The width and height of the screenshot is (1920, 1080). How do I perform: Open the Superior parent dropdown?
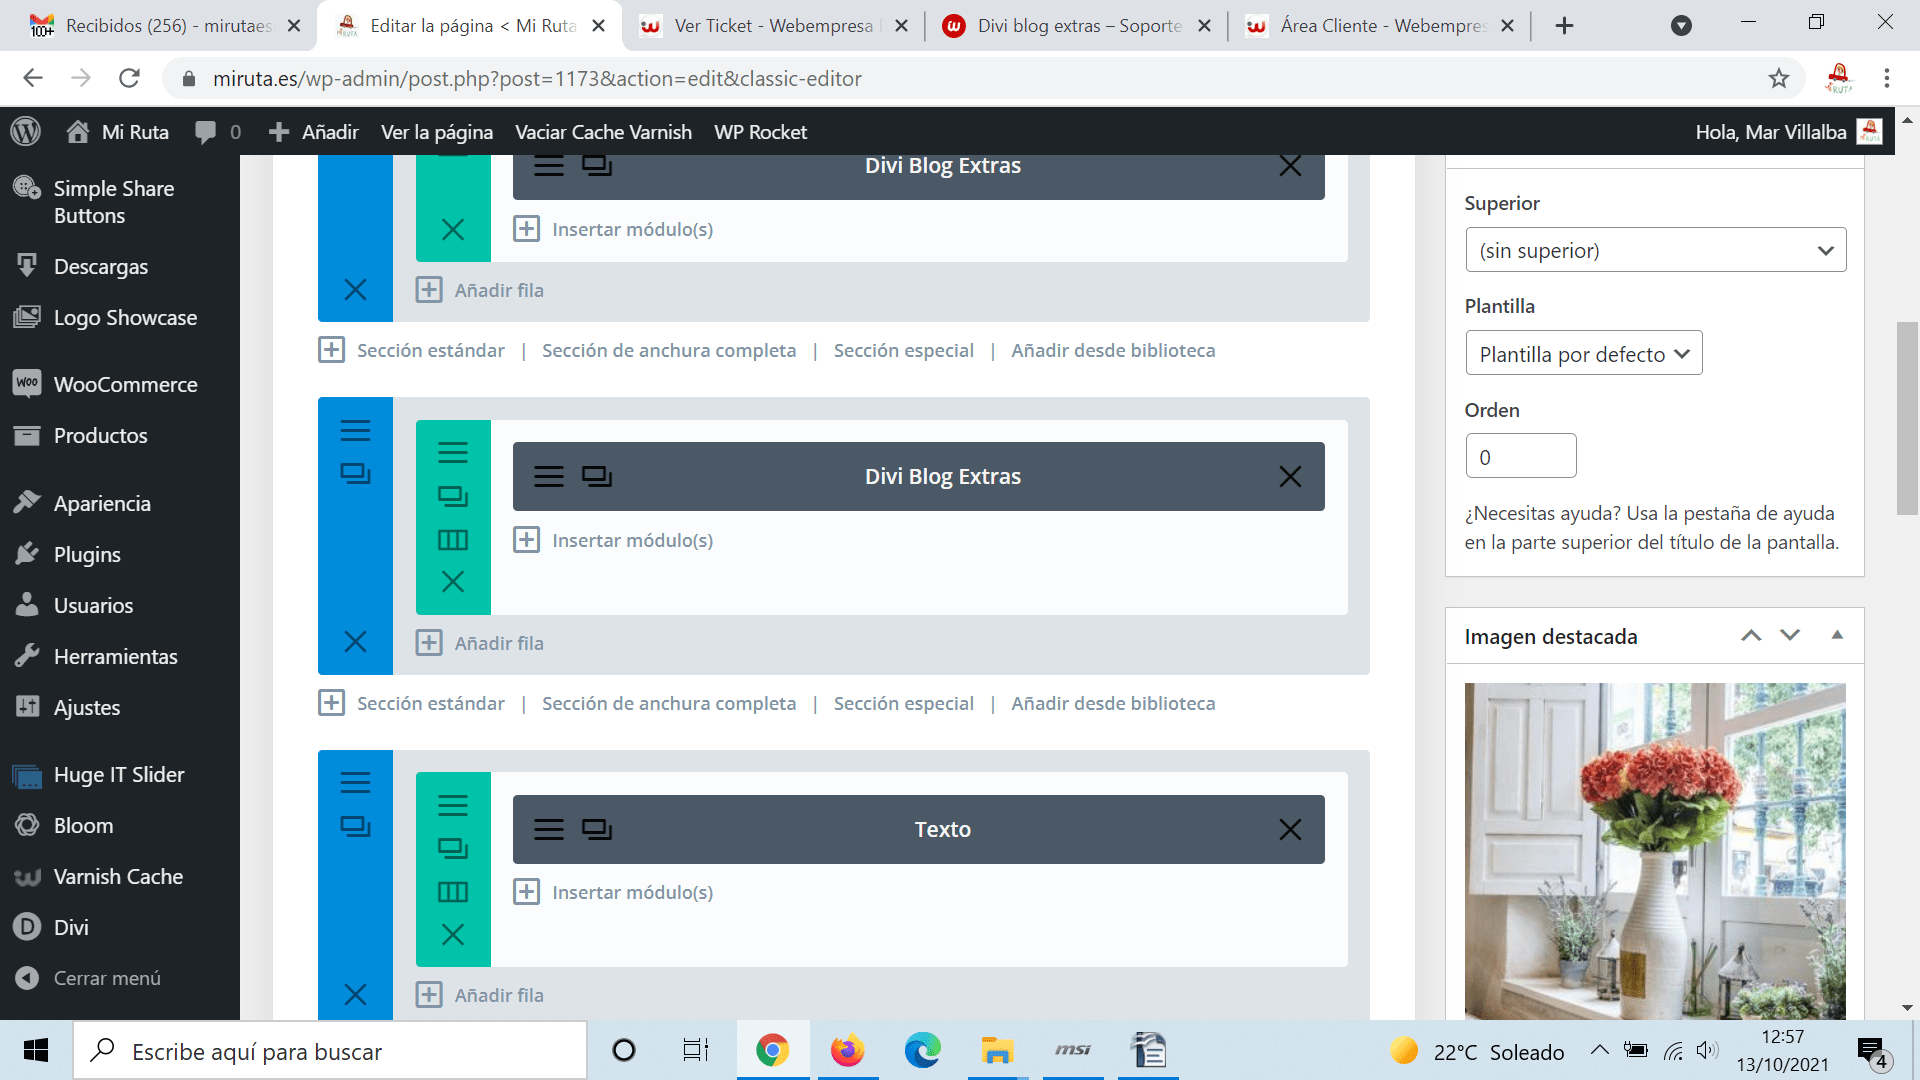[1655, 251]
